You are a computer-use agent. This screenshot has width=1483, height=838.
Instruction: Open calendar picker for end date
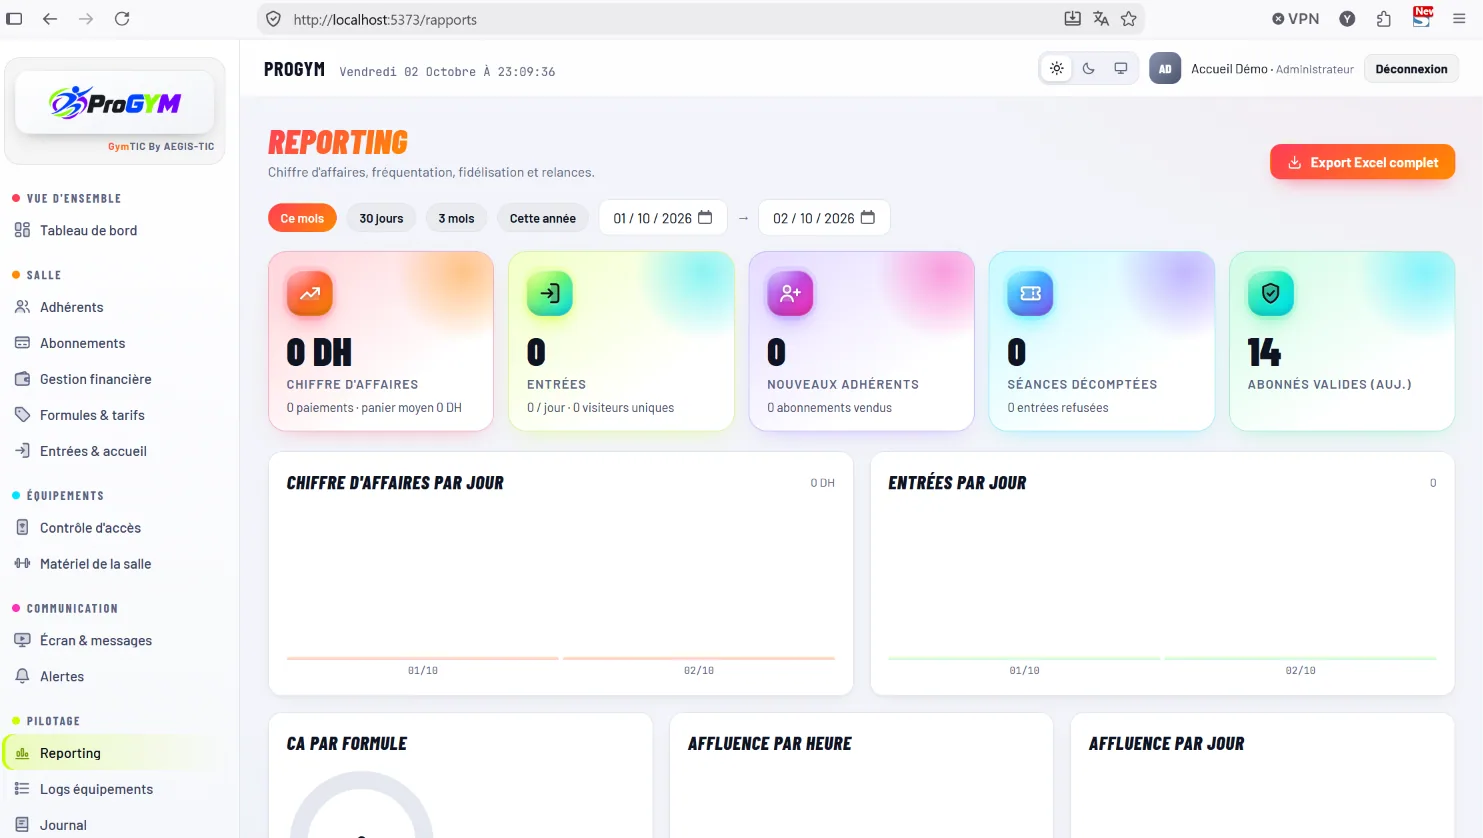click(x=868, y=218)
